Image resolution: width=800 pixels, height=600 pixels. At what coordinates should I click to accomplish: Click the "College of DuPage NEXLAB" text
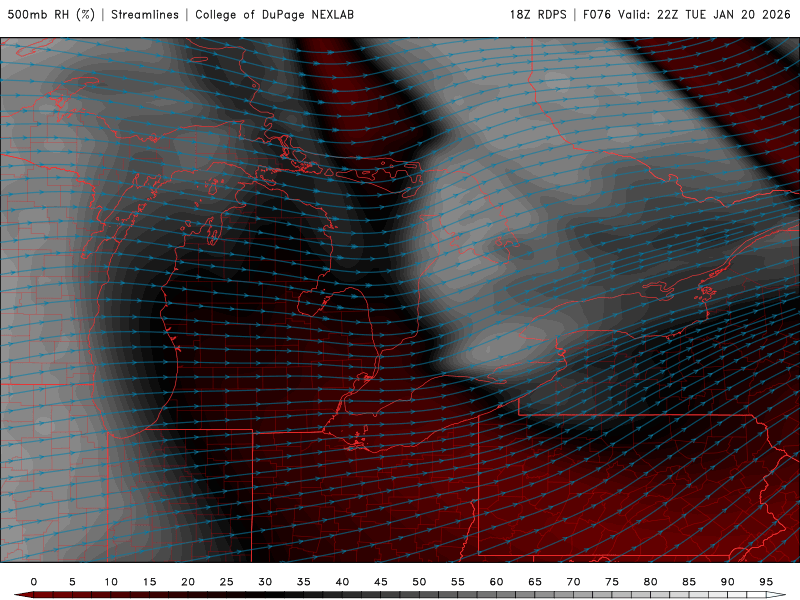[274, 14]
